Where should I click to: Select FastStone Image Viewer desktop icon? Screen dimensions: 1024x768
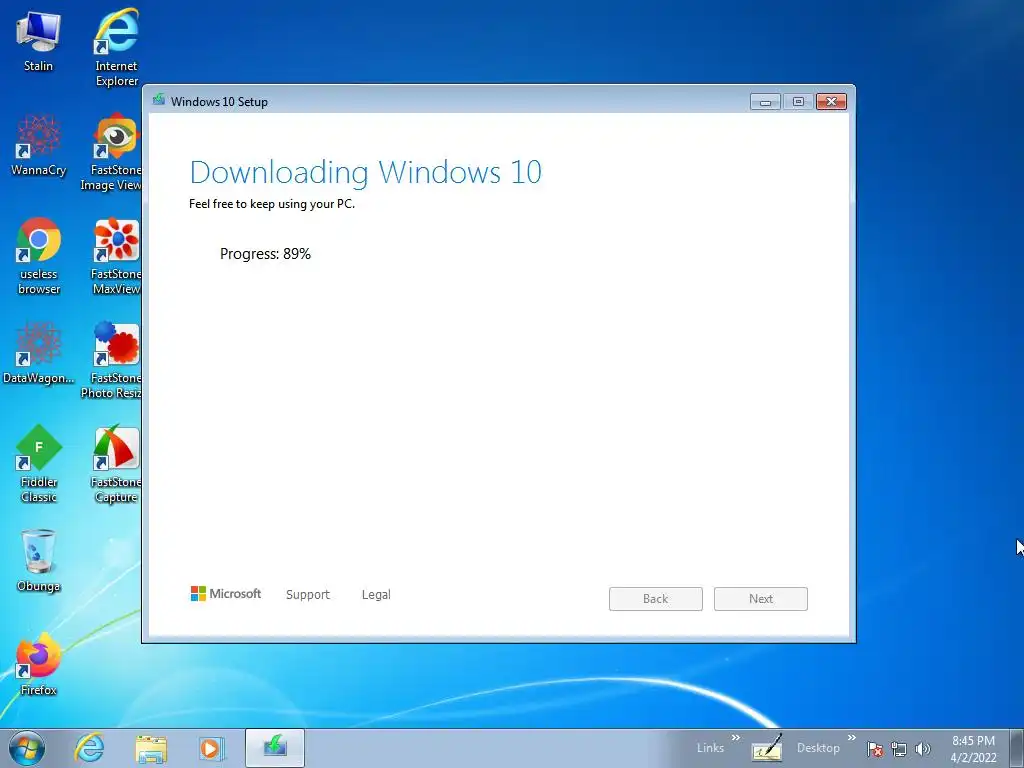point(111,153)
